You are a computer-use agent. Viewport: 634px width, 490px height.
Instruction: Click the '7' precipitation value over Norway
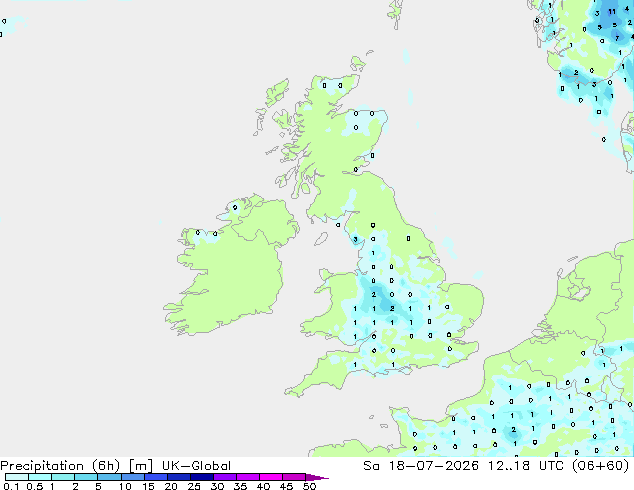click(x=617, y=38)
